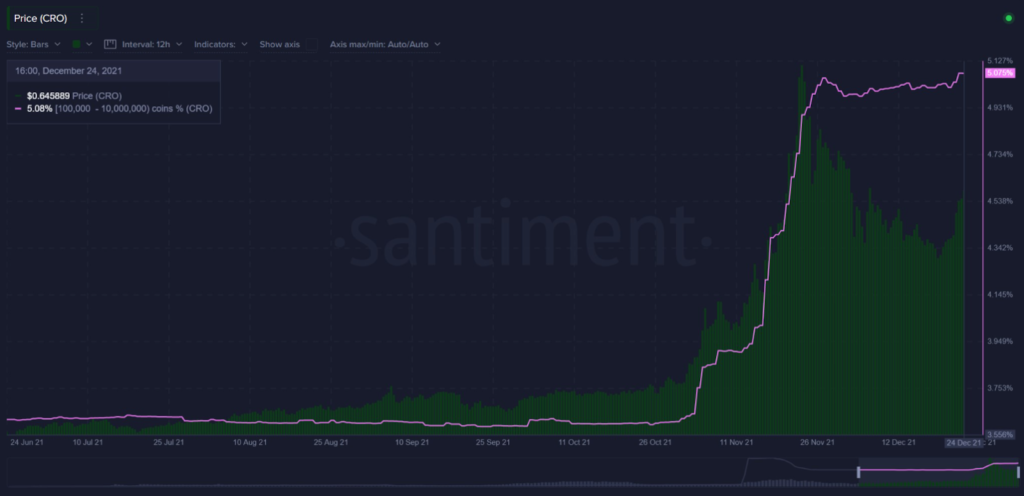Click the candle interval icon before Interval

click(111, 44)
